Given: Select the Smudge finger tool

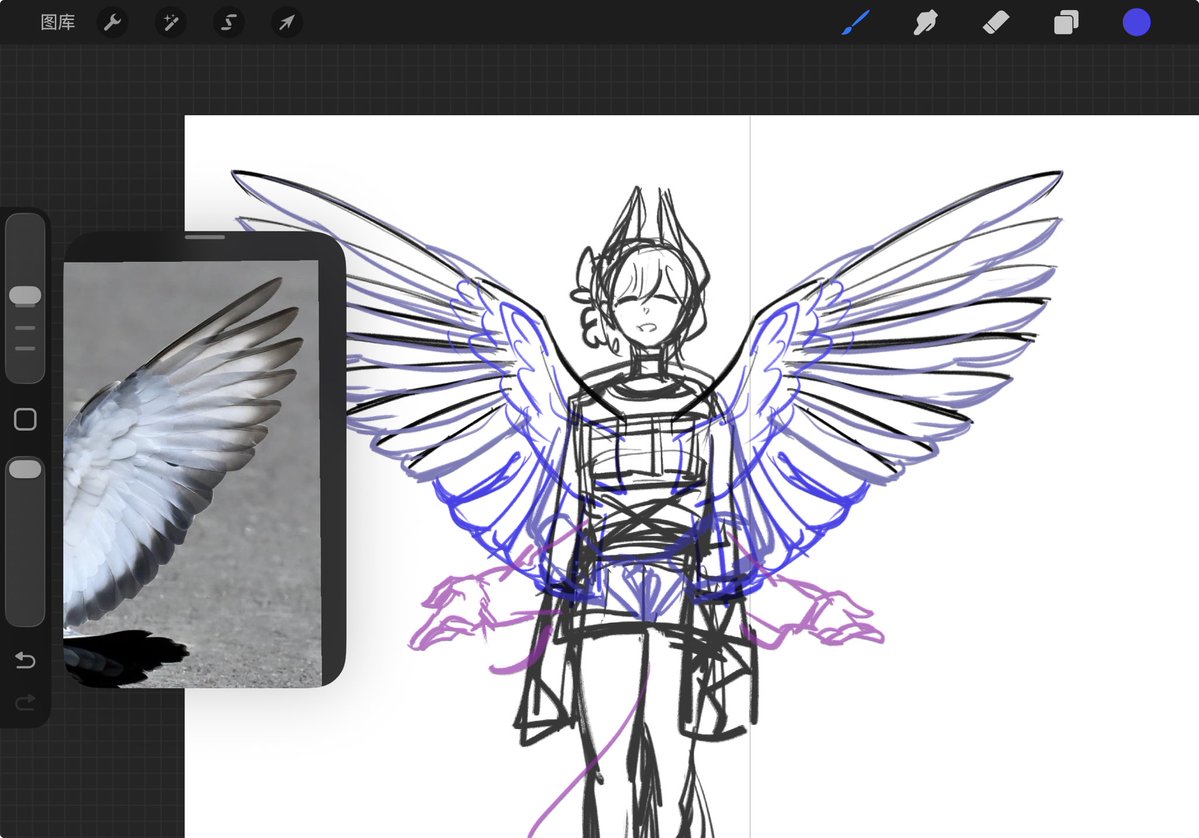Looking at the screenshot, I should tap(925, 22).
